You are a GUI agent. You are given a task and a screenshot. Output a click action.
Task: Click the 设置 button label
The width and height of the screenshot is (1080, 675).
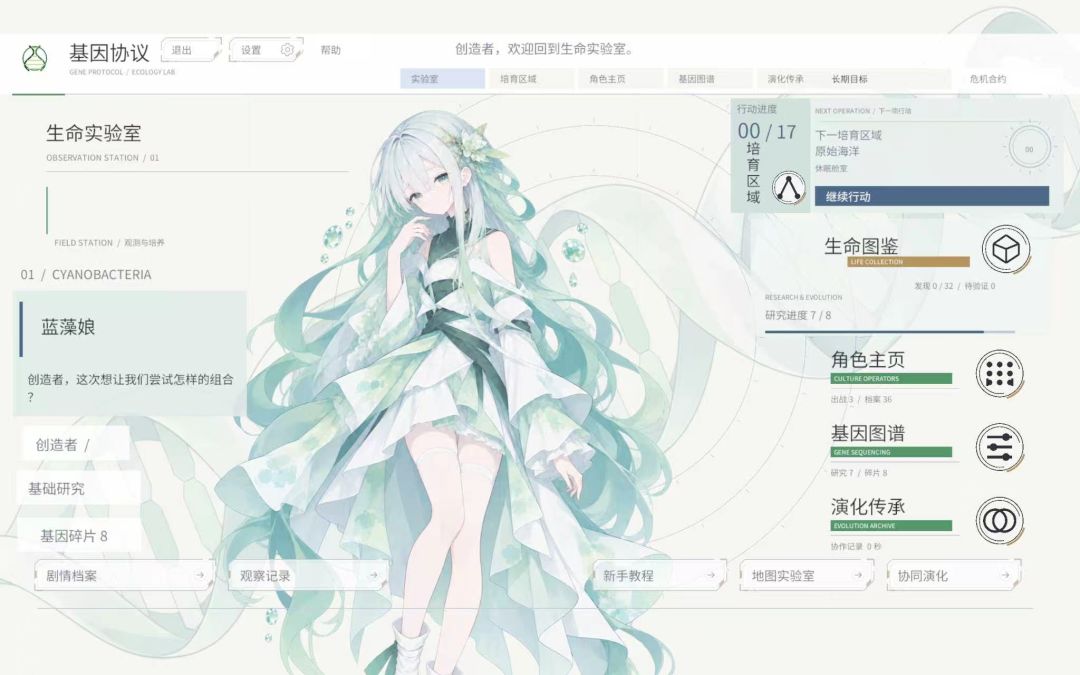tap(251, 50)
